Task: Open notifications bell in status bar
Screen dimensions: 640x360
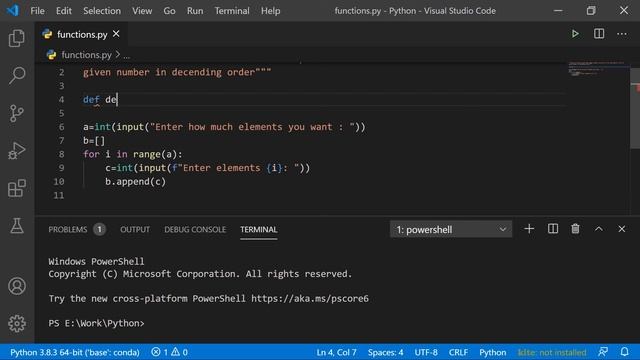Action: (x=624, y=352)
